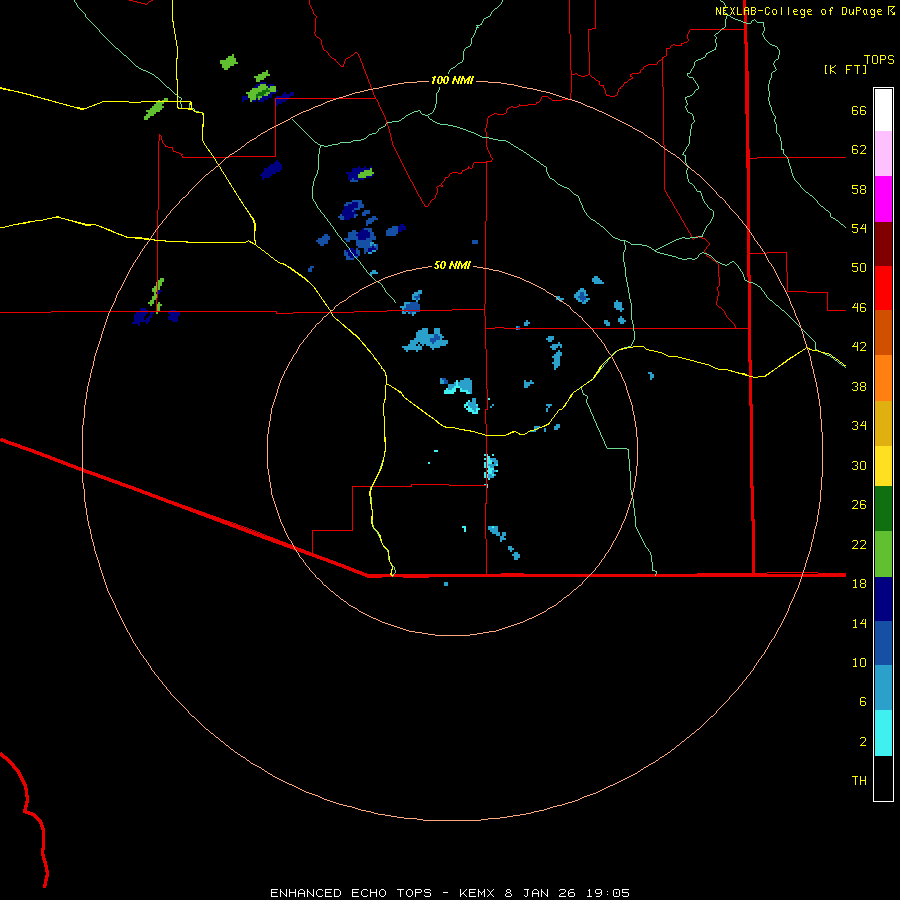Select the gold legend swatch
Image resolution: width=900 pixels, height=900 pixels.
click(x=883, y=424)
